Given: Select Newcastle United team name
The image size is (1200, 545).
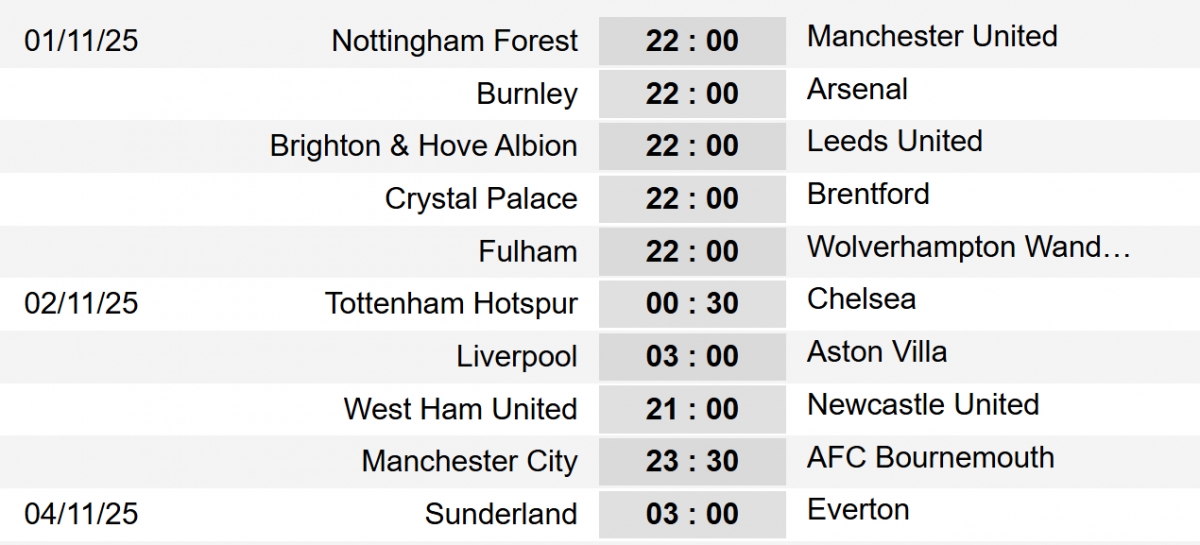Looking at the screenshot, I should pyautogui.click(x=923, y=405).
